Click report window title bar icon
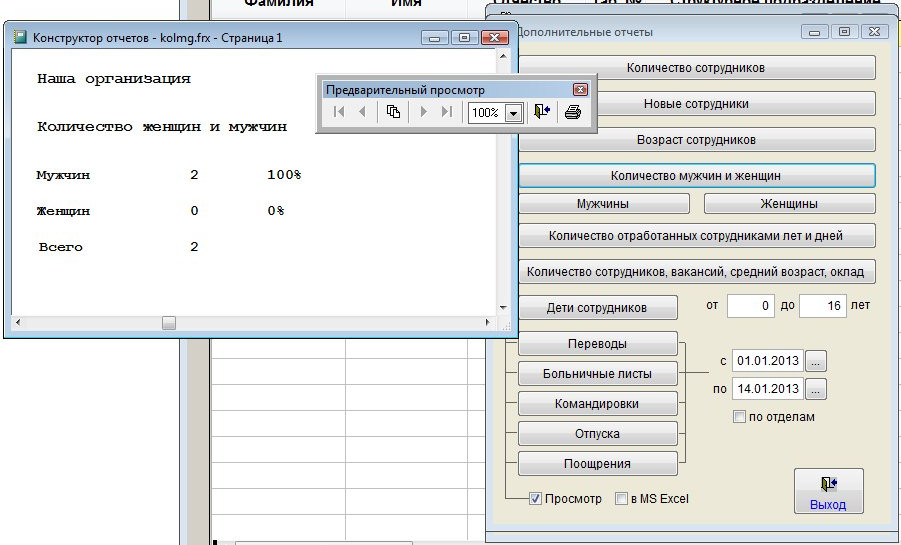Viewport: 901px width, 545px height. coord(21,38)
